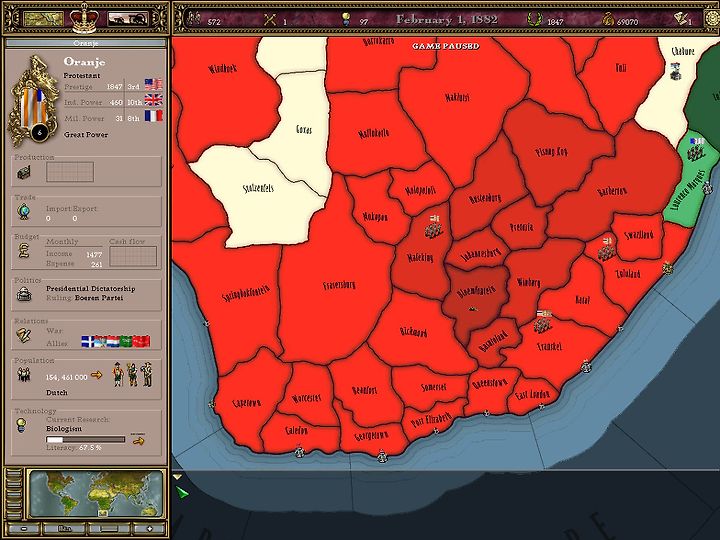
Task: Click the green ally flag in Relations
Action: coord(126,342)
